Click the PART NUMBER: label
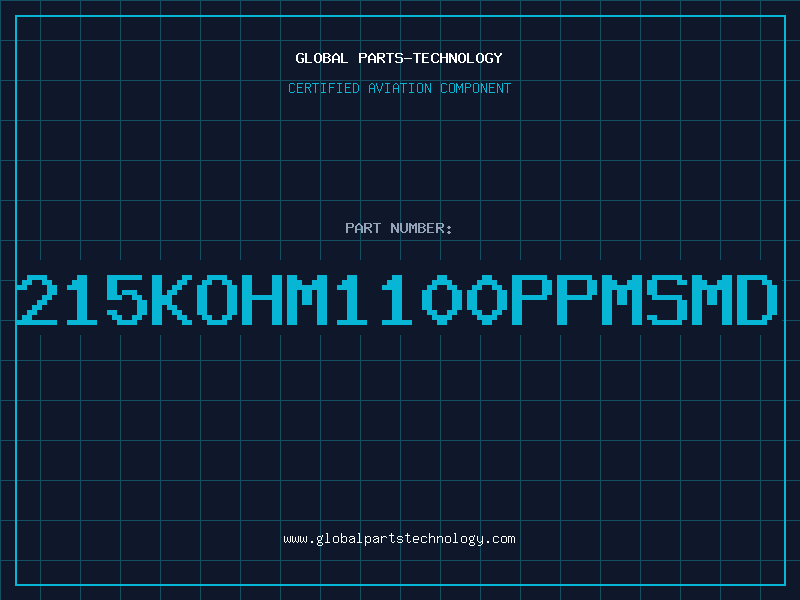Screen dimensions: 800x600 [399, 228]
